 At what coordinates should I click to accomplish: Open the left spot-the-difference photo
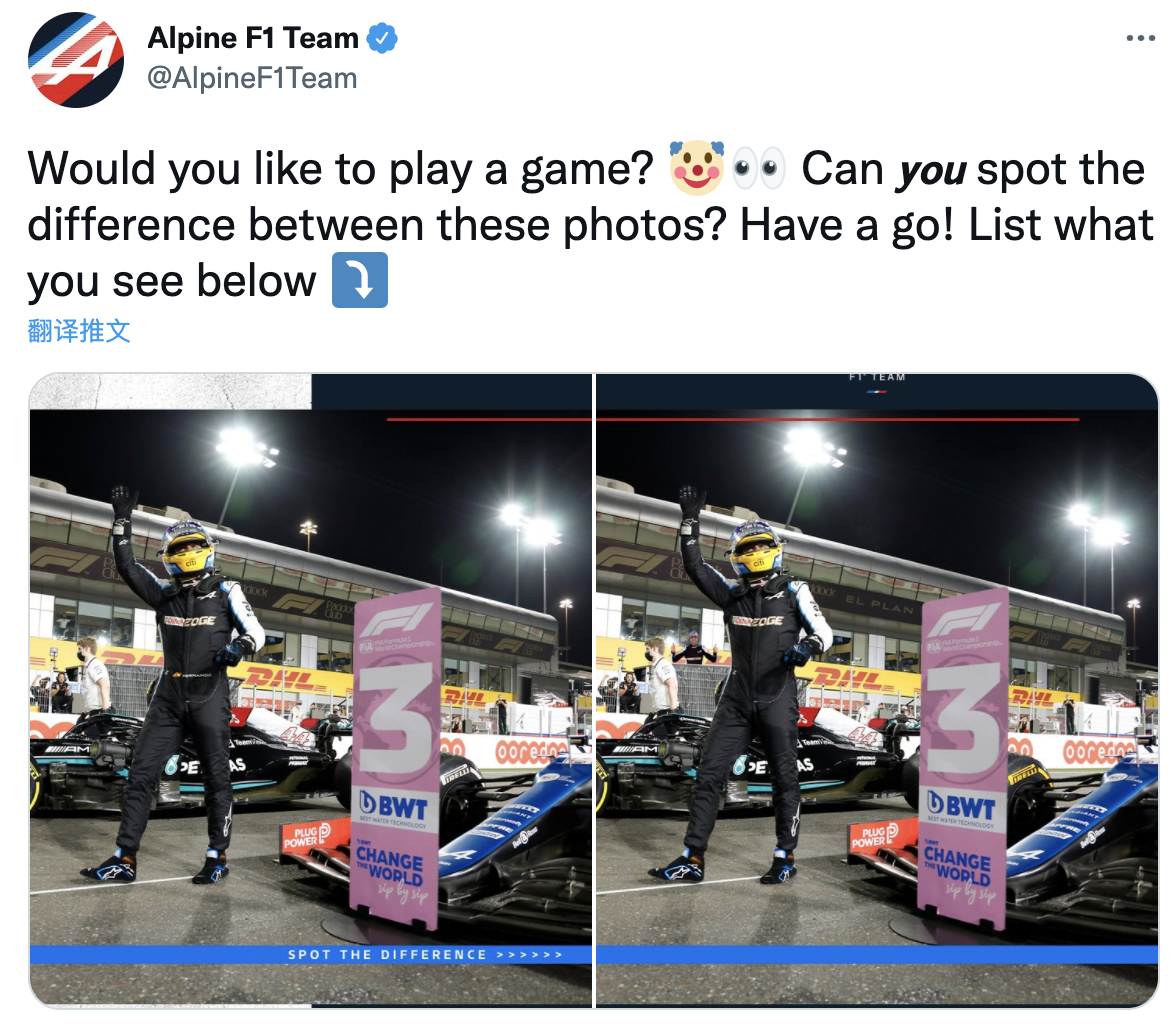(311, 690)
